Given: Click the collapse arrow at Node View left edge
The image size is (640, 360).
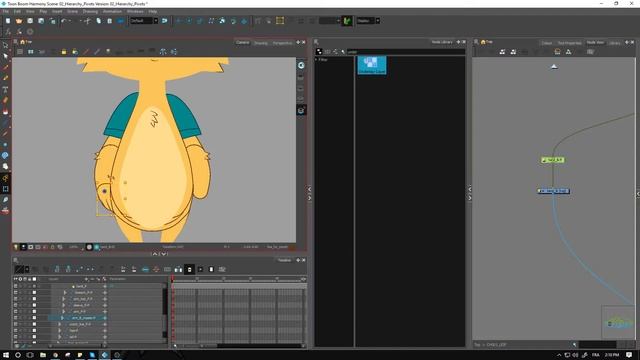Looking at the screenshot, I should point(469,189).
